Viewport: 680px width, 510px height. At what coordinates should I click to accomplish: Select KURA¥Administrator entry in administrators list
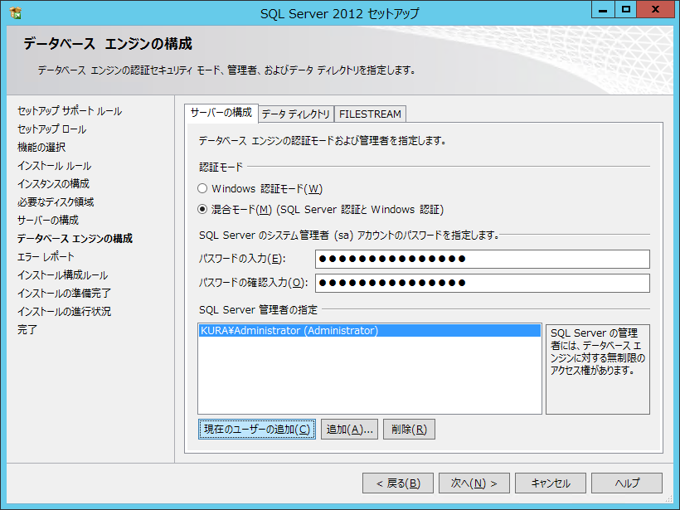370,330
